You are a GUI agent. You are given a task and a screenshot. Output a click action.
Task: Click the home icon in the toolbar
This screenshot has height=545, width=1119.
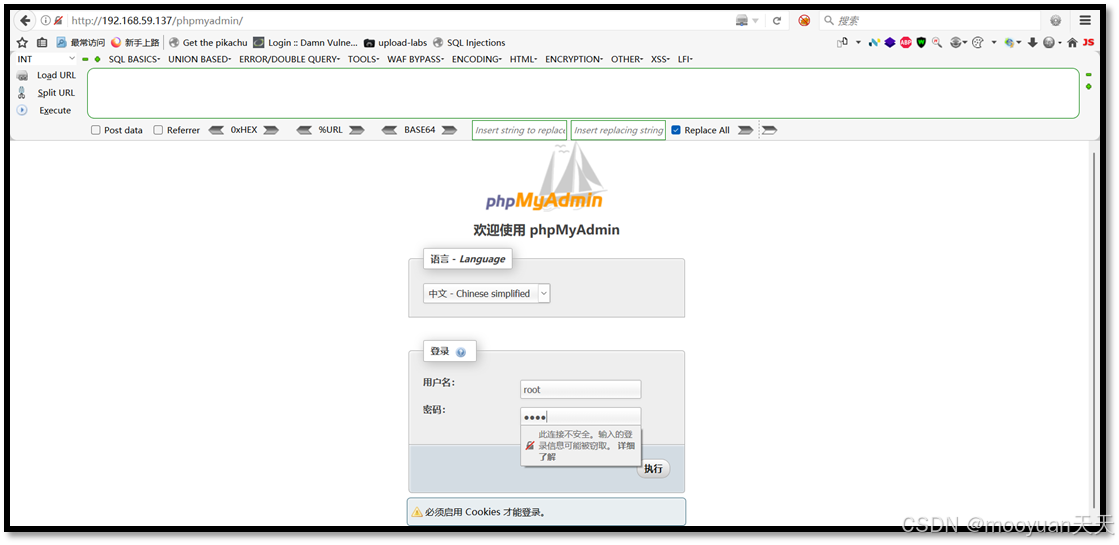pyautogui.click(x=1073, y=42)
